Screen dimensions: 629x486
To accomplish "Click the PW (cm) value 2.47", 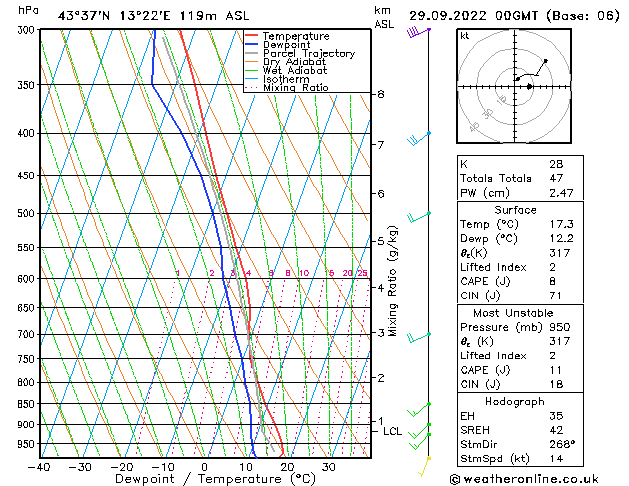I will click(x=561, y=193).
